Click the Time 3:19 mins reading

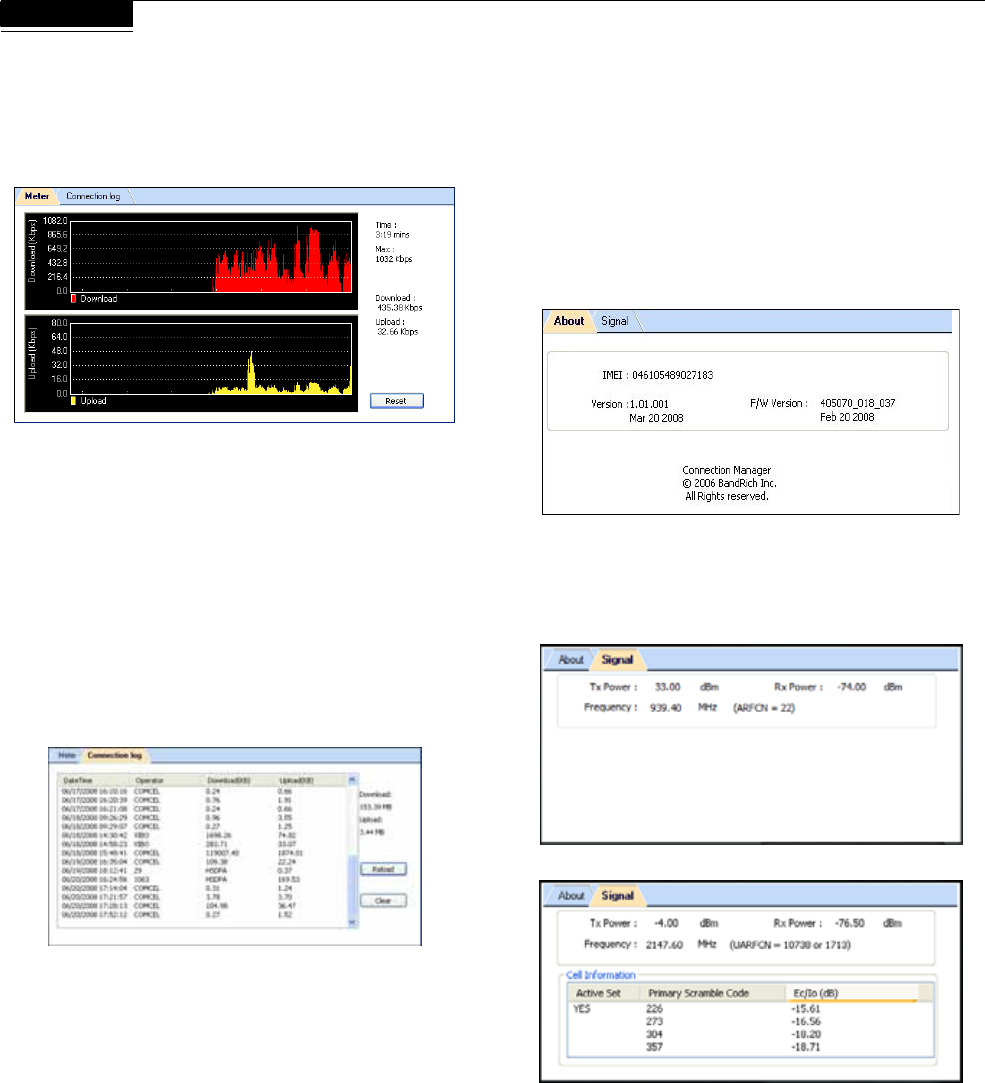click(392, 230)
